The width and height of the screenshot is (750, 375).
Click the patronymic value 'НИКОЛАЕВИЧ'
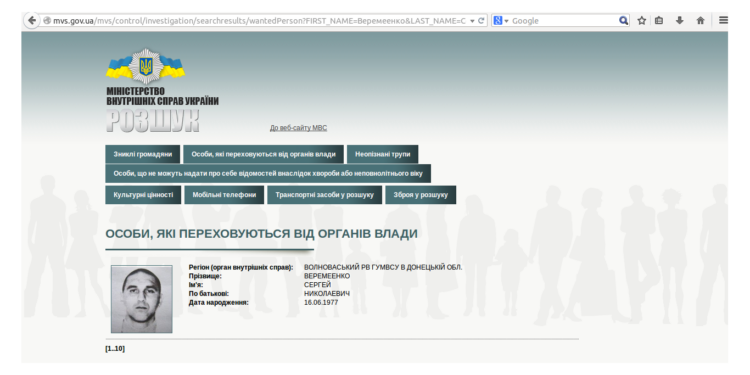pyautogui.click(x=327, y=293)
